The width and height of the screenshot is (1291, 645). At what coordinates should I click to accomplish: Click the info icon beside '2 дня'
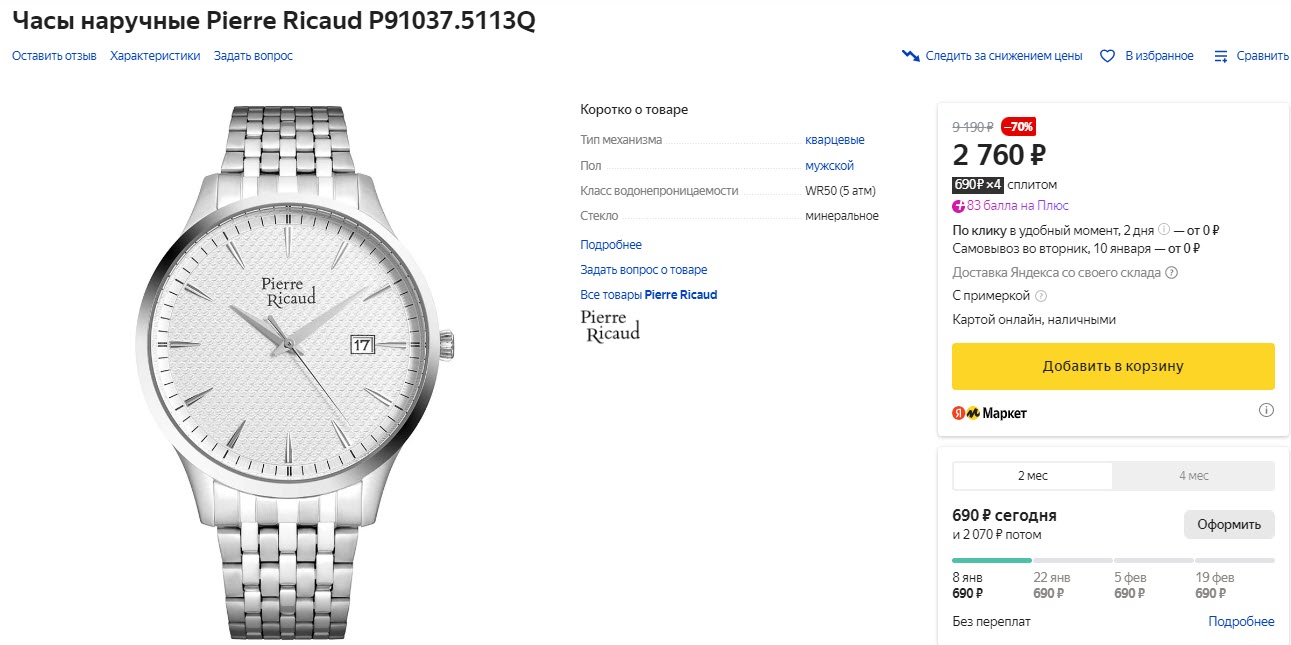click(x=1163, y=230)
